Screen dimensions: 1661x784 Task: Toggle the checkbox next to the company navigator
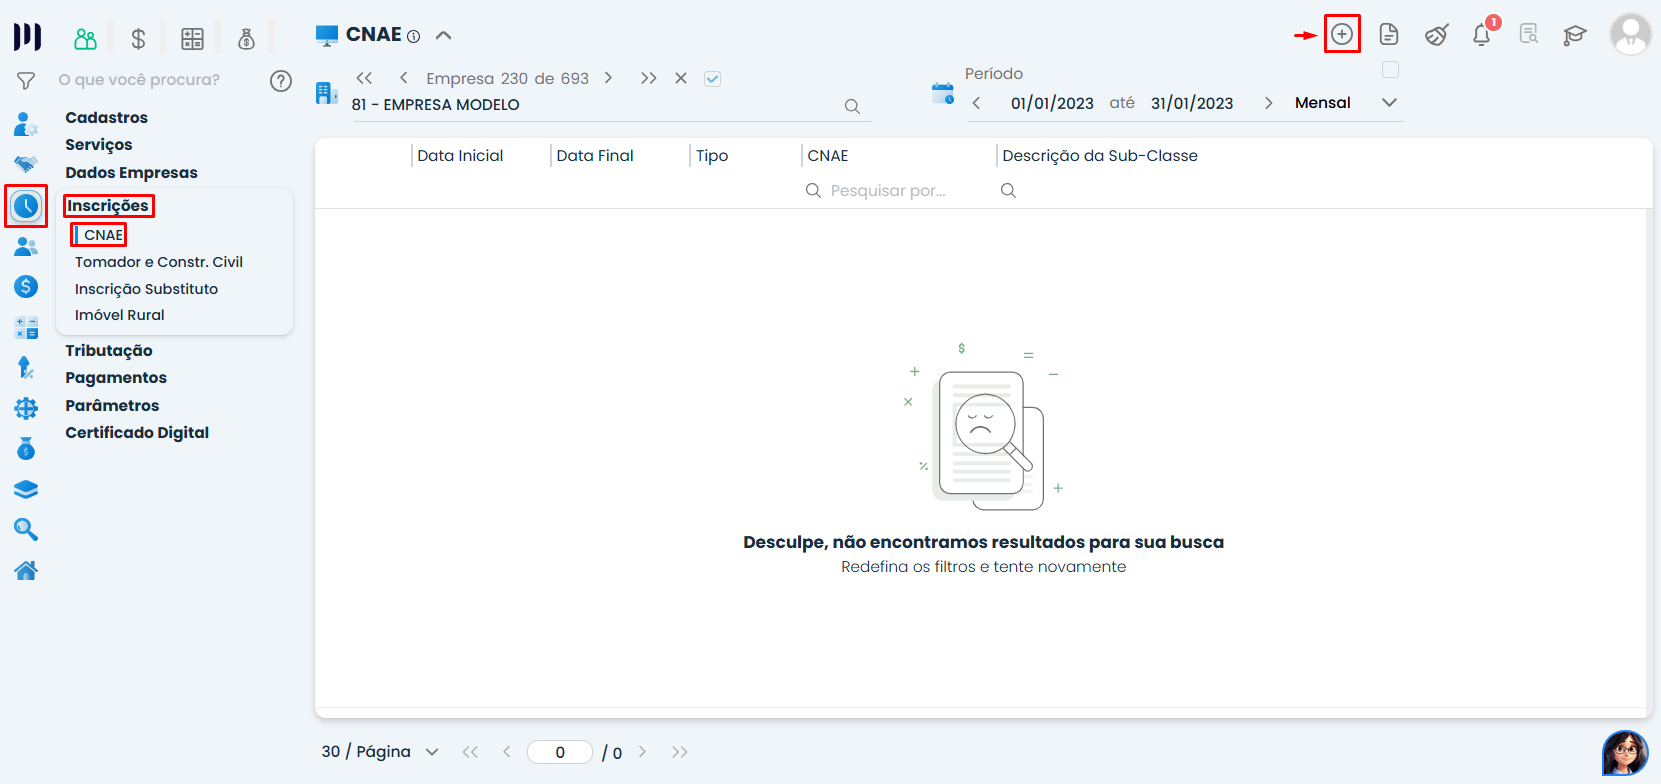[712, 79]
